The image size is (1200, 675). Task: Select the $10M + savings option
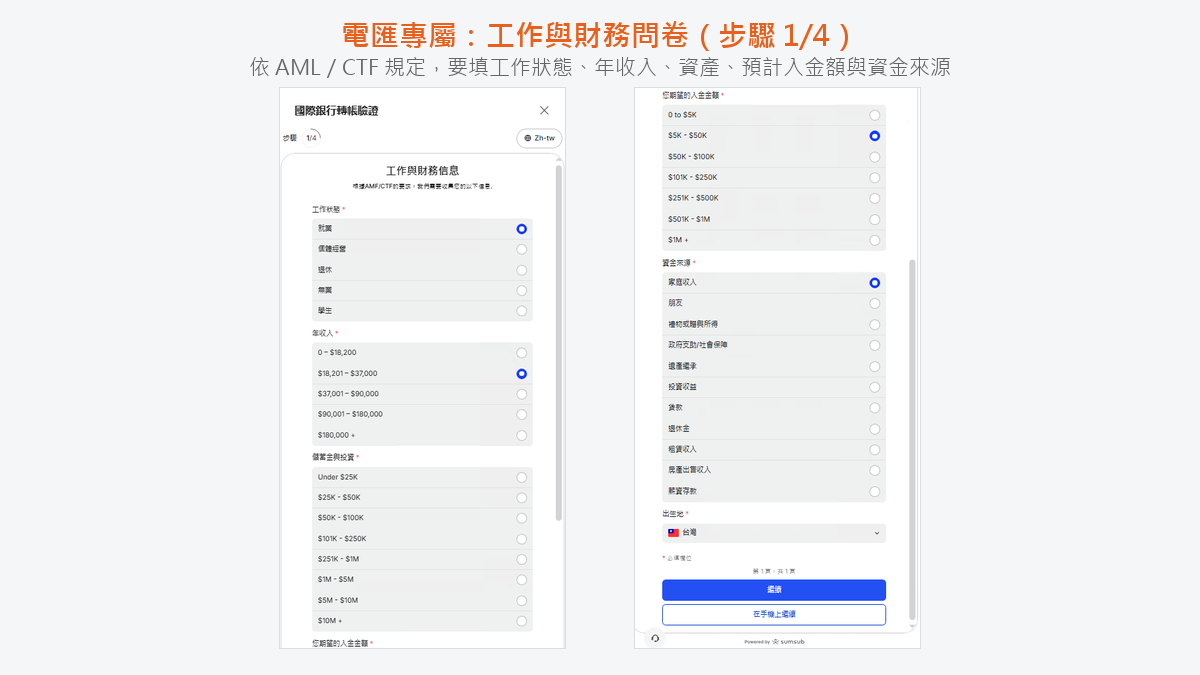(x=422, y=621)
